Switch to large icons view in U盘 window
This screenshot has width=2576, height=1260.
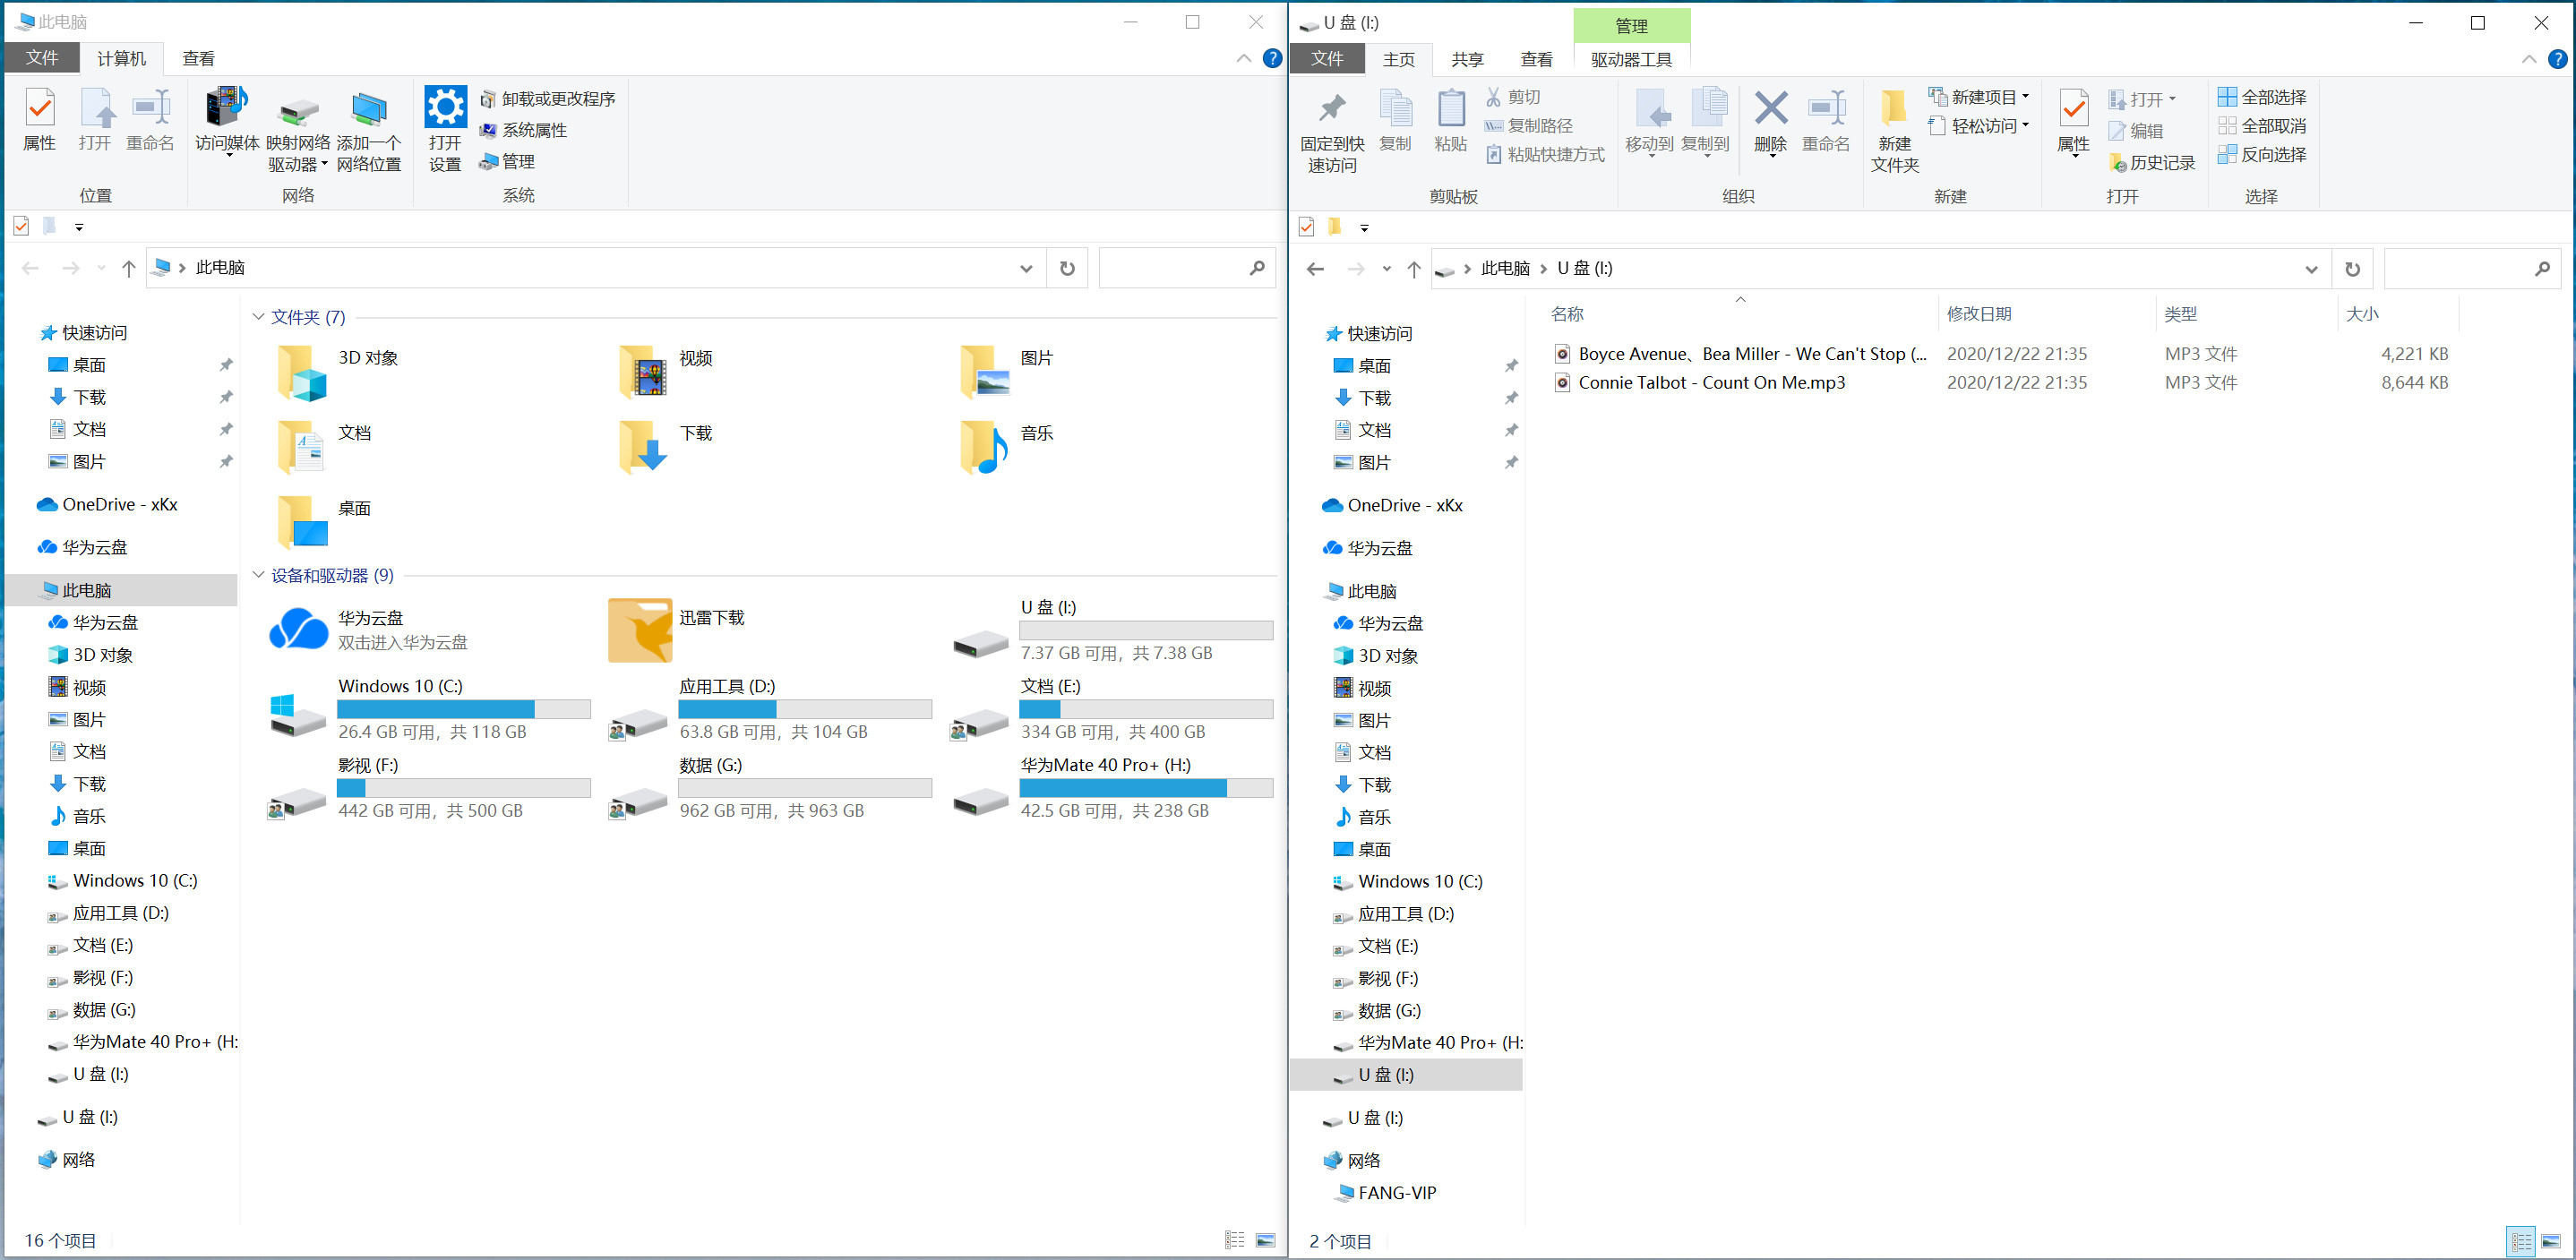(2550, 1242)
